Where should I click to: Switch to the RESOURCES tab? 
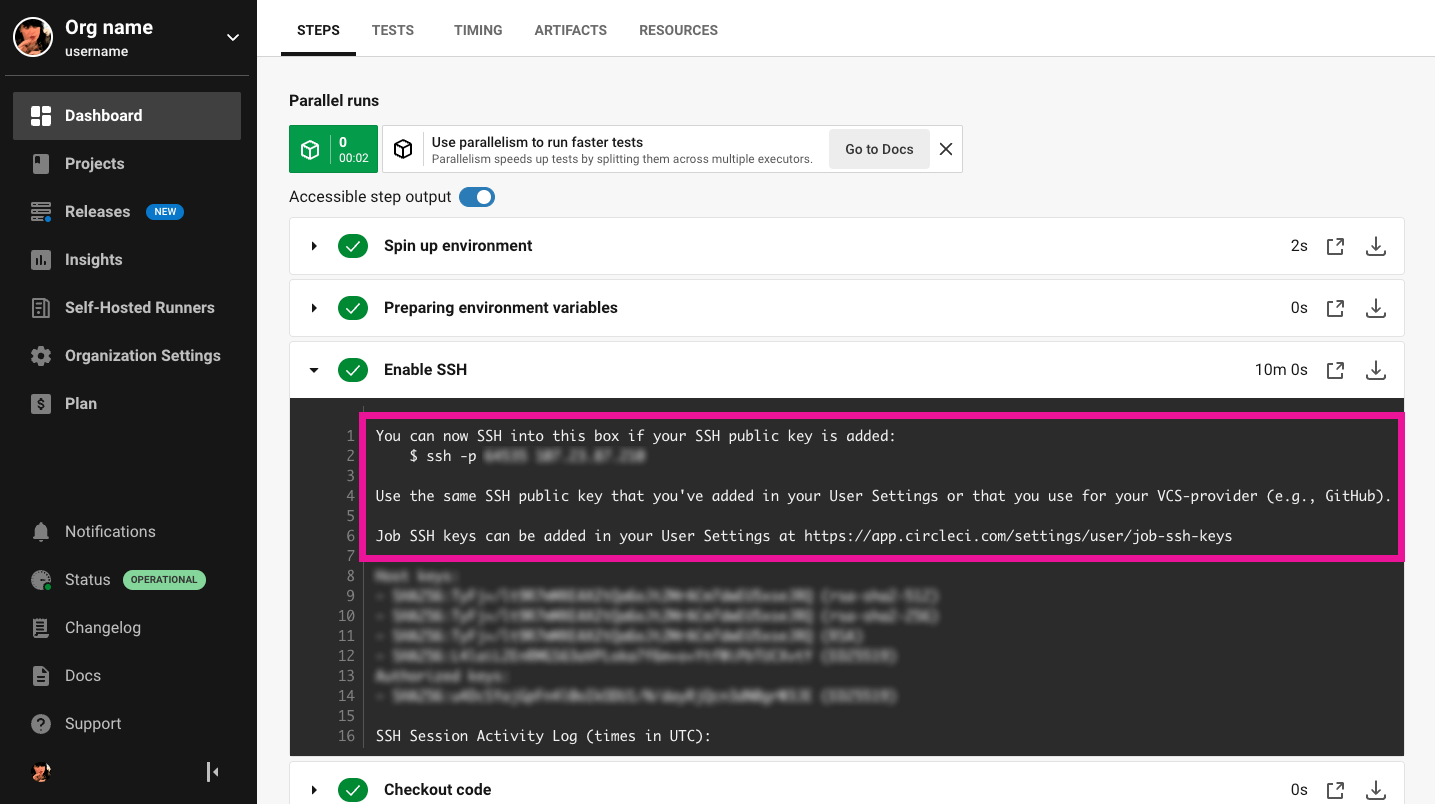[x=679, y=30]
